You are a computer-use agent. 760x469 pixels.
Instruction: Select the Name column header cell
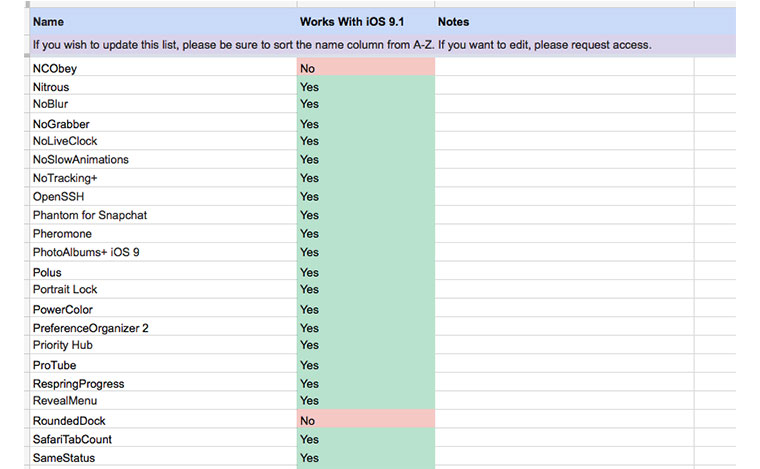tap(163, 21)
